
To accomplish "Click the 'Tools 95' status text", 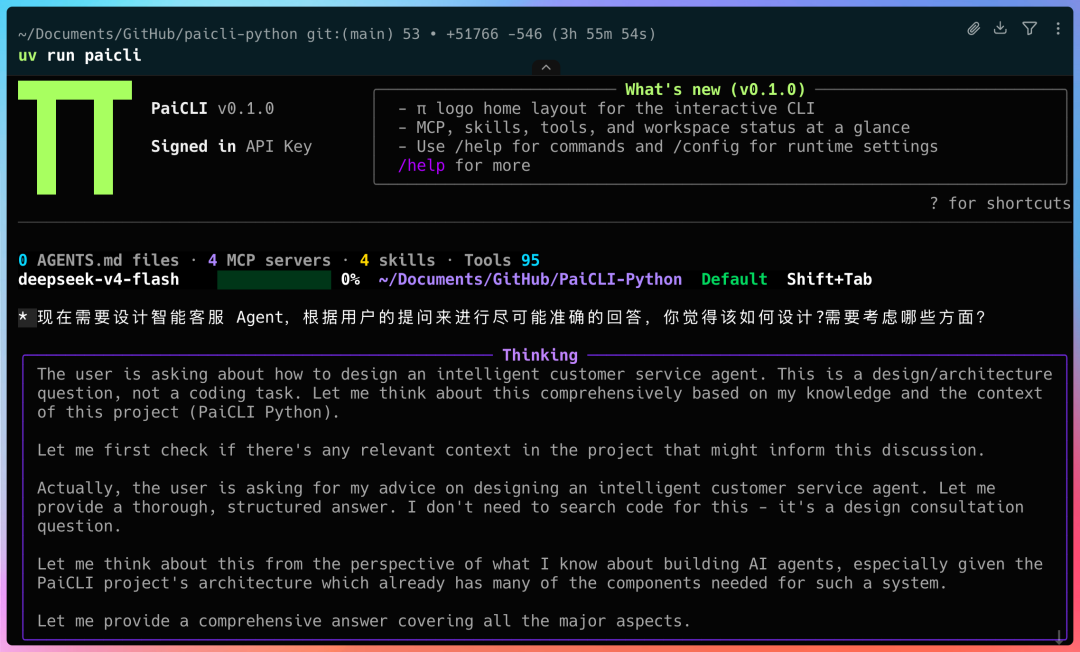I will (501, 260).
